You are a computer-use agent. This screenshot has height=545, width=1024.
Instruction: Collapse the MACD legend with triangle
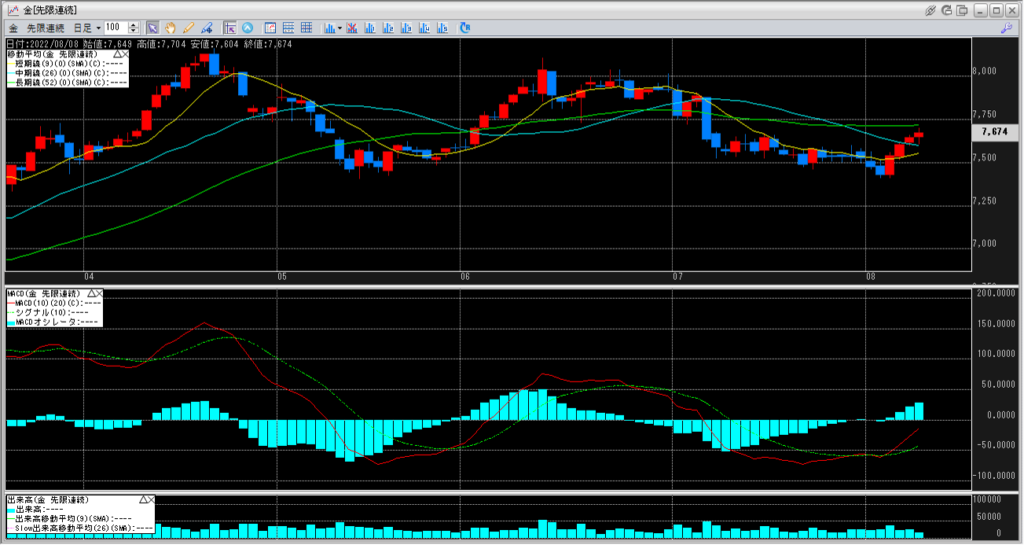(92, 293)
